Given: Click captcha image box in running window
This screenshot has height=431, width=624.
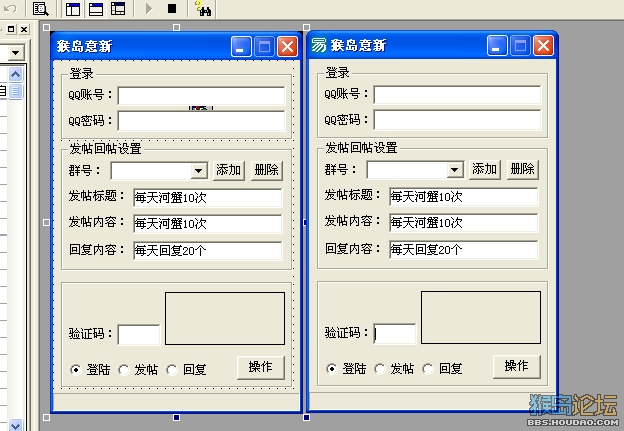Looking at the screenshot, I should (x=481, y=317).
